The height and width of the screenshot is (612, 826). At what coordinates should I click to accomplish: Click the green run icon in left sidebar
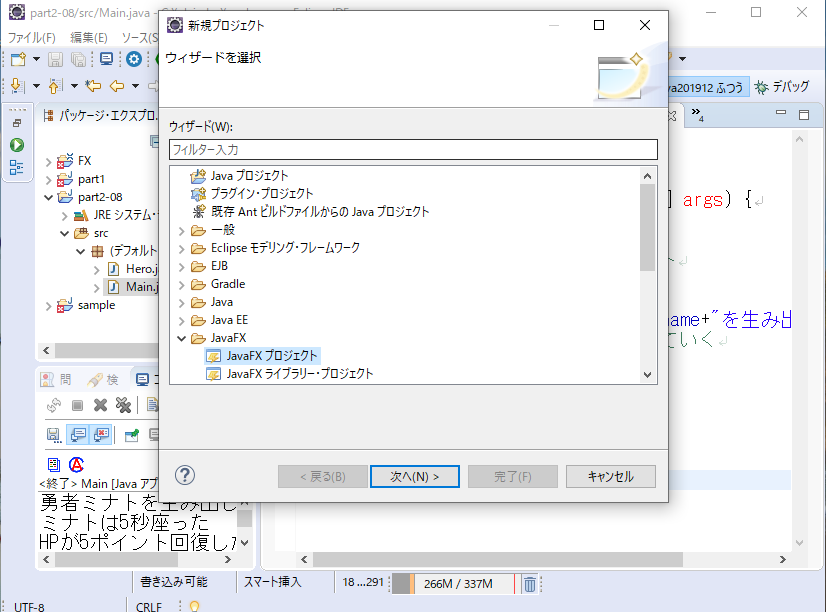pyautogui.click(x=17, y=145)
